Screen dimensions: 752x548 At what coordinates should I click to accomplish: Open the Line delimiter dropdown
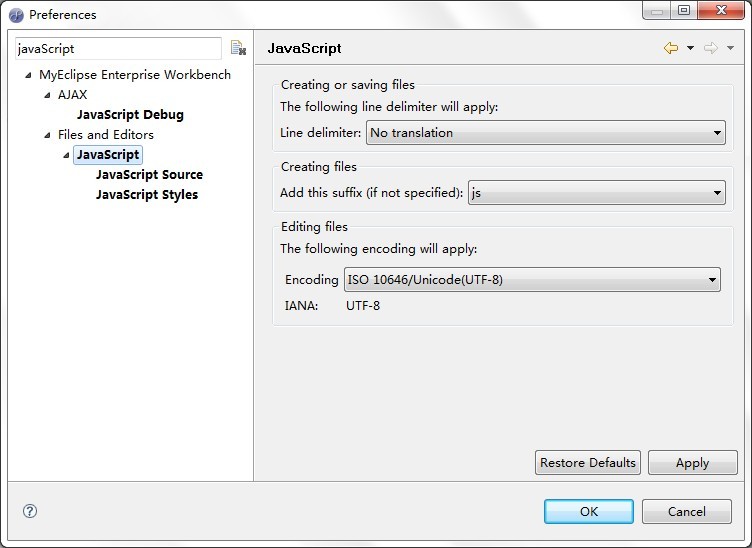click(546, 133)
